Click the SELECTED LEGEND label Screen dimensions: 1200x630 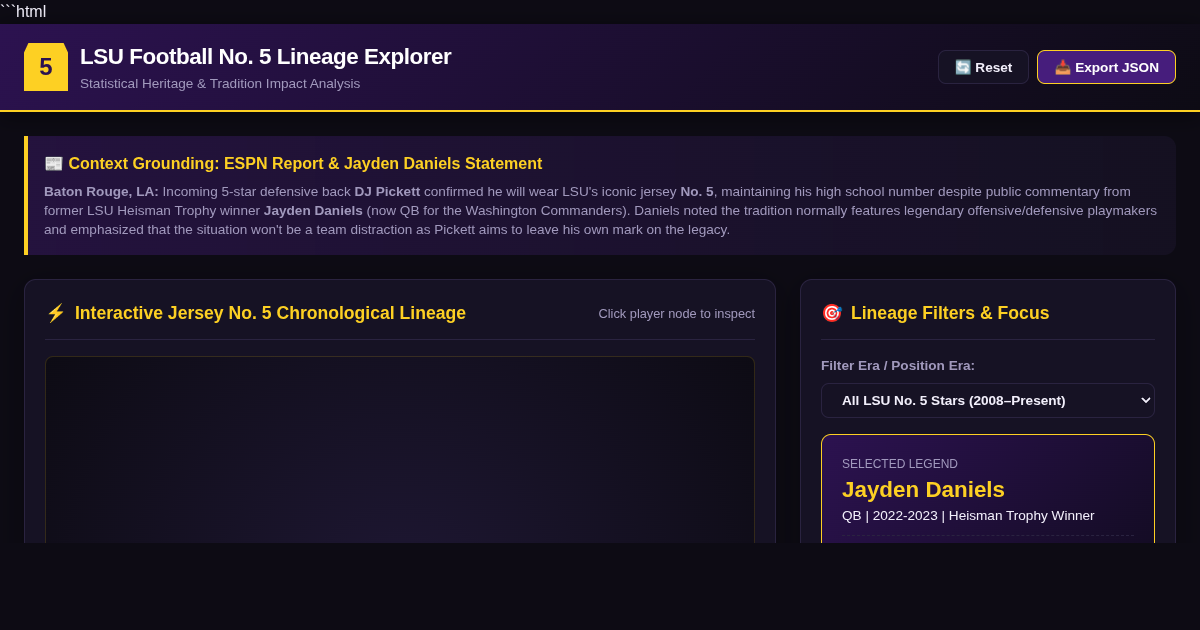(900, 464)
